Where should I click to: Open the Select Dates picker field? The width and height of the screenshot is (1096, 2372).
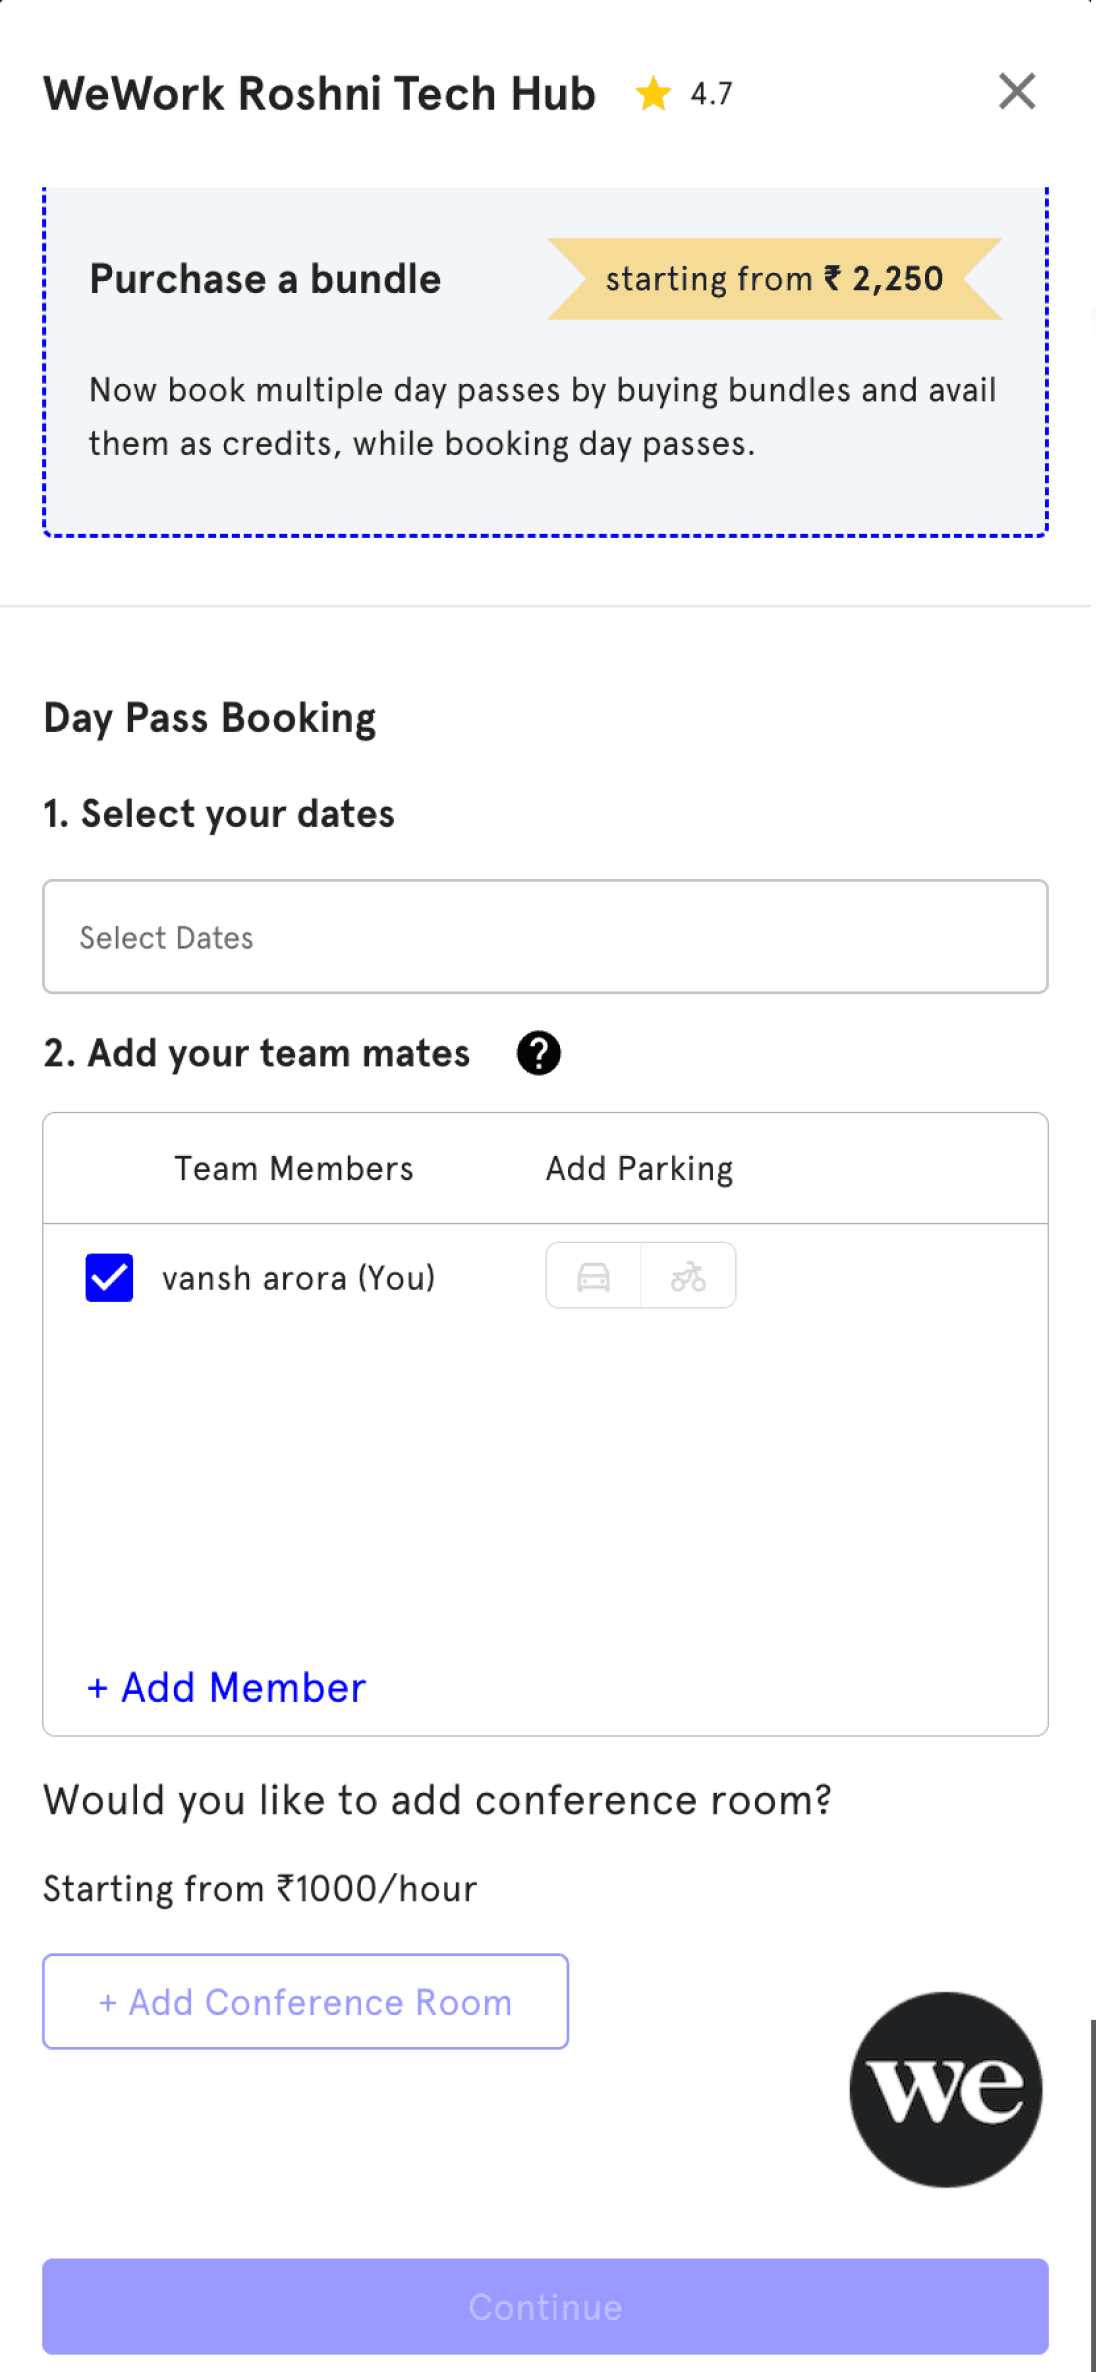tap(545, 937)
